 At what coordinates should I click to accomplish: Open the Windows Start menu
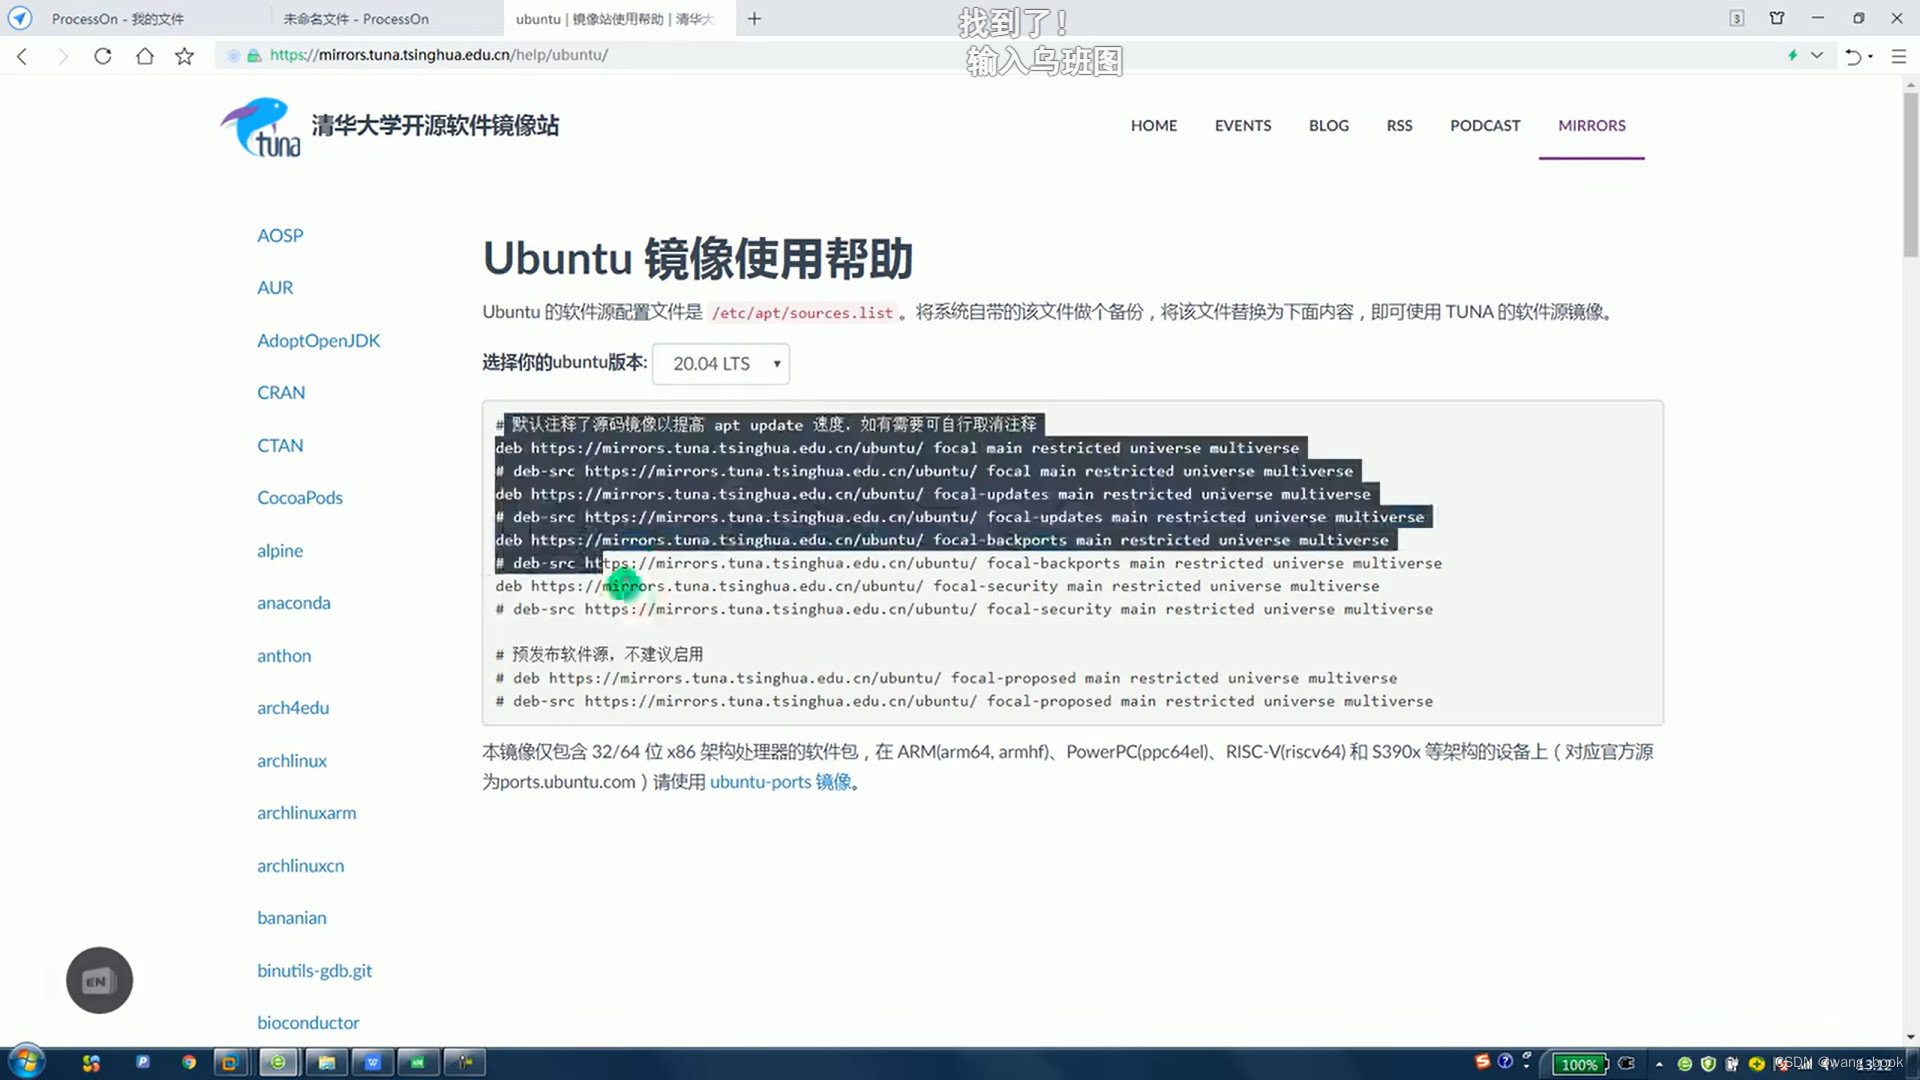tap(25, 1062)
